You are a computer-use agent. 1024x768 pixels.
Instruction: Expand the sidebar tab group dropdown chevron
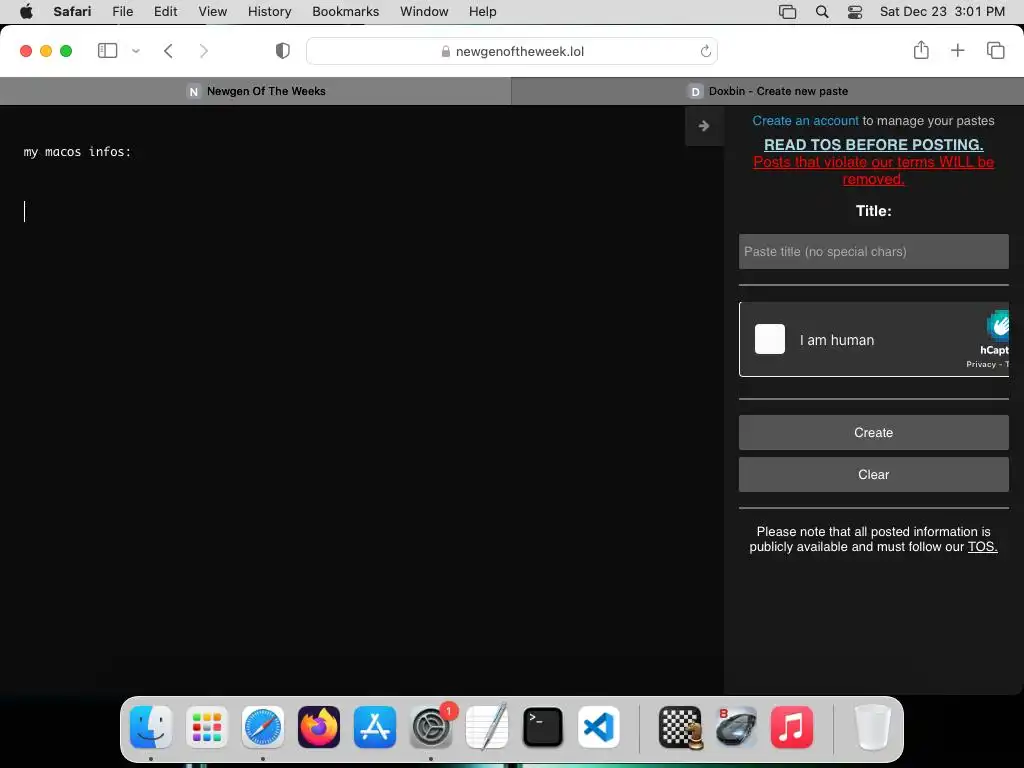(136, 51)
